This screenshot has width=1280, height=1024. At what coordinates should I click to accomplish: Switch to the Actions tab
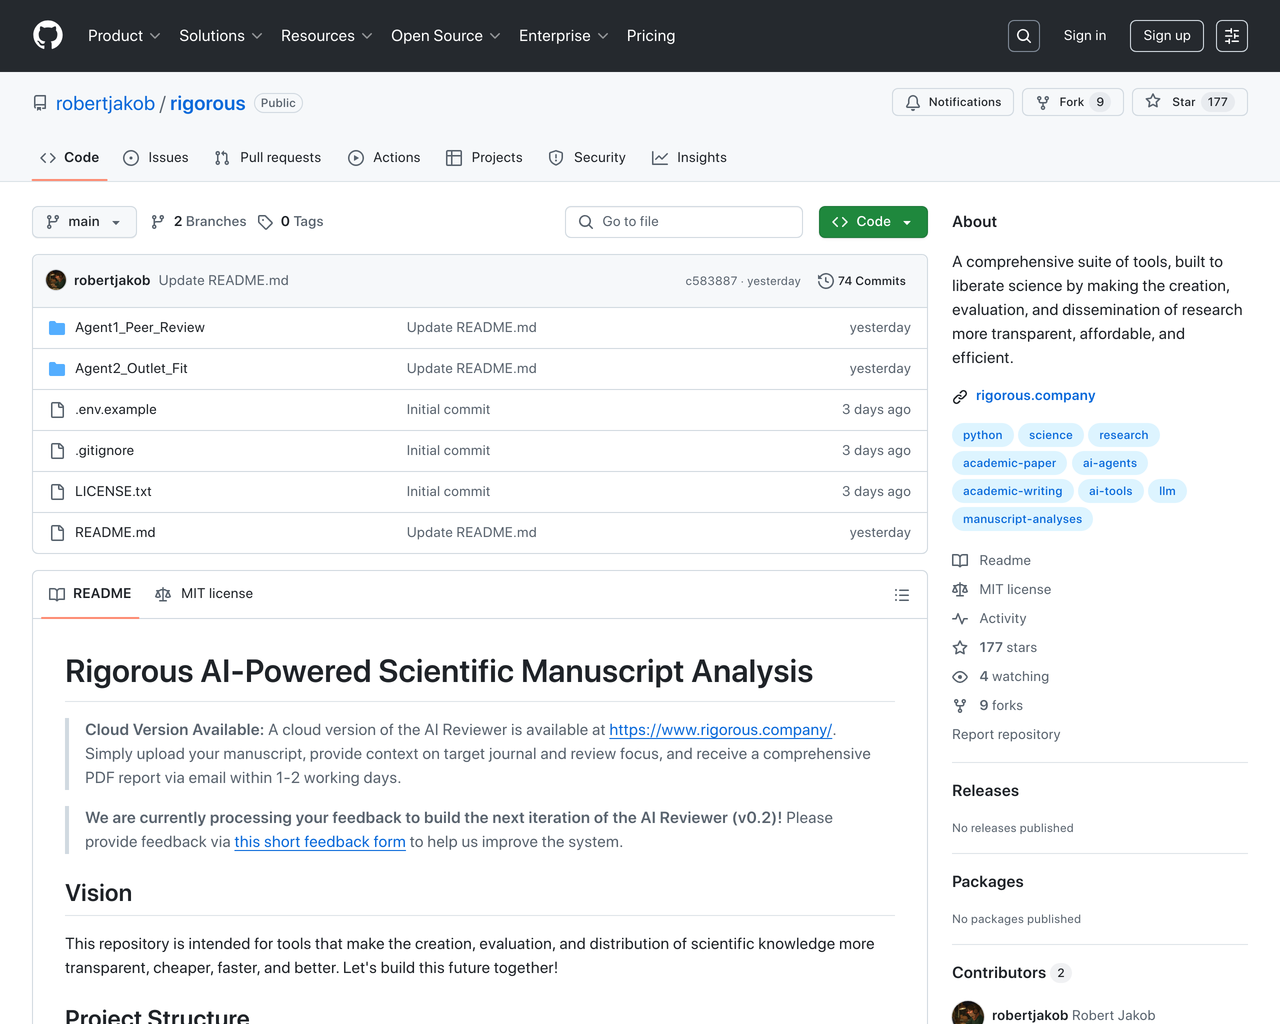384,158
